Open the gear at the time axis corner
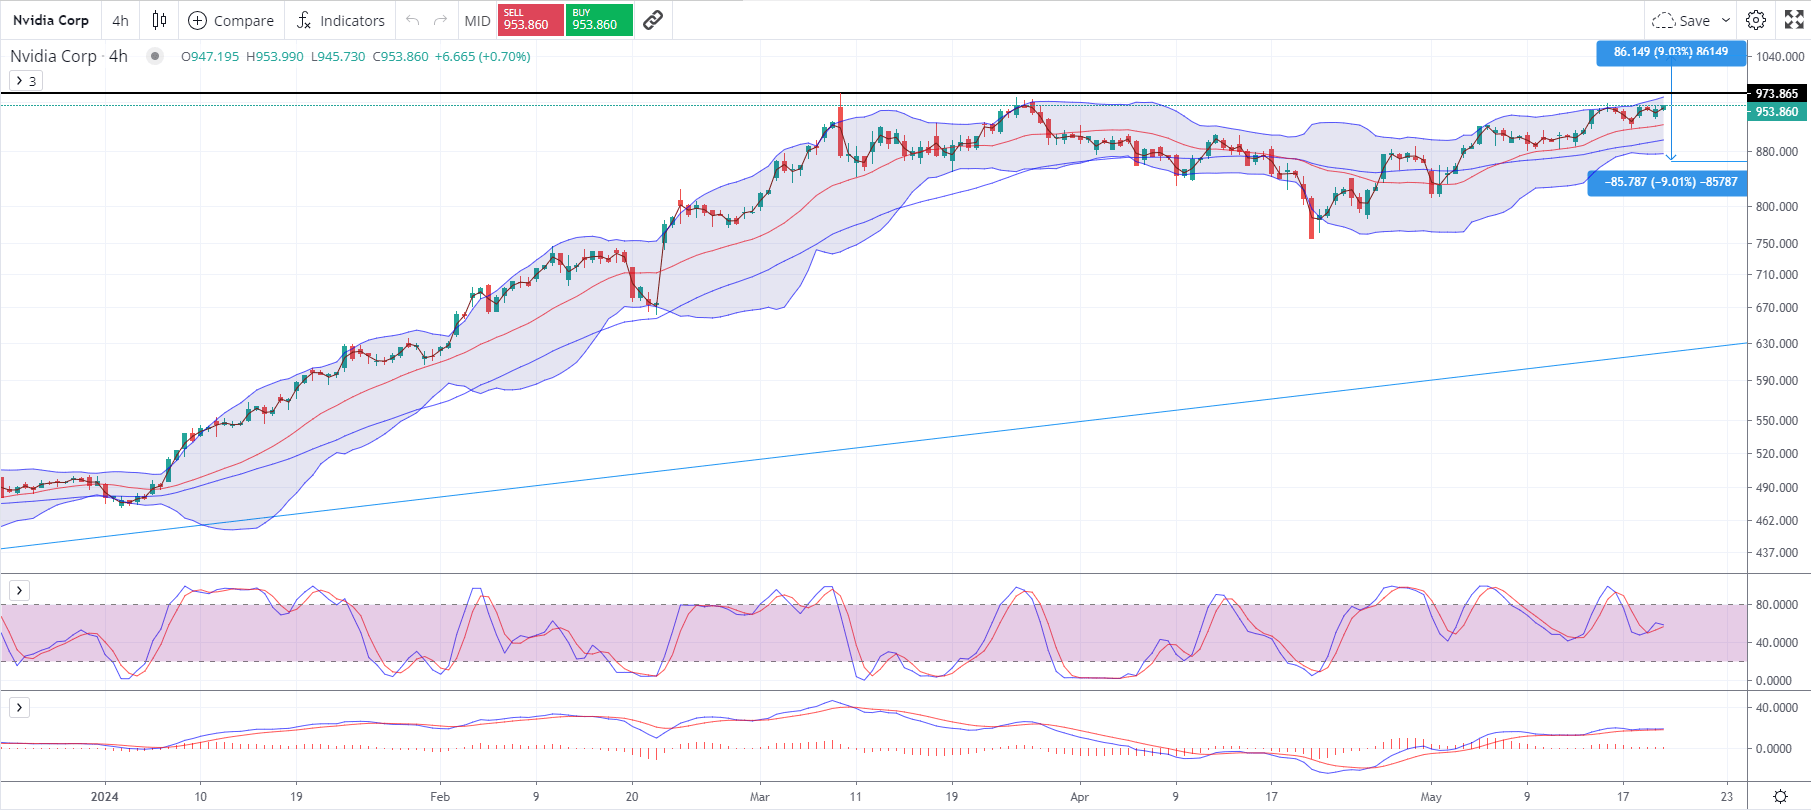Image resolution: width=1811 pixels, height=810 pixels. 1780,796
